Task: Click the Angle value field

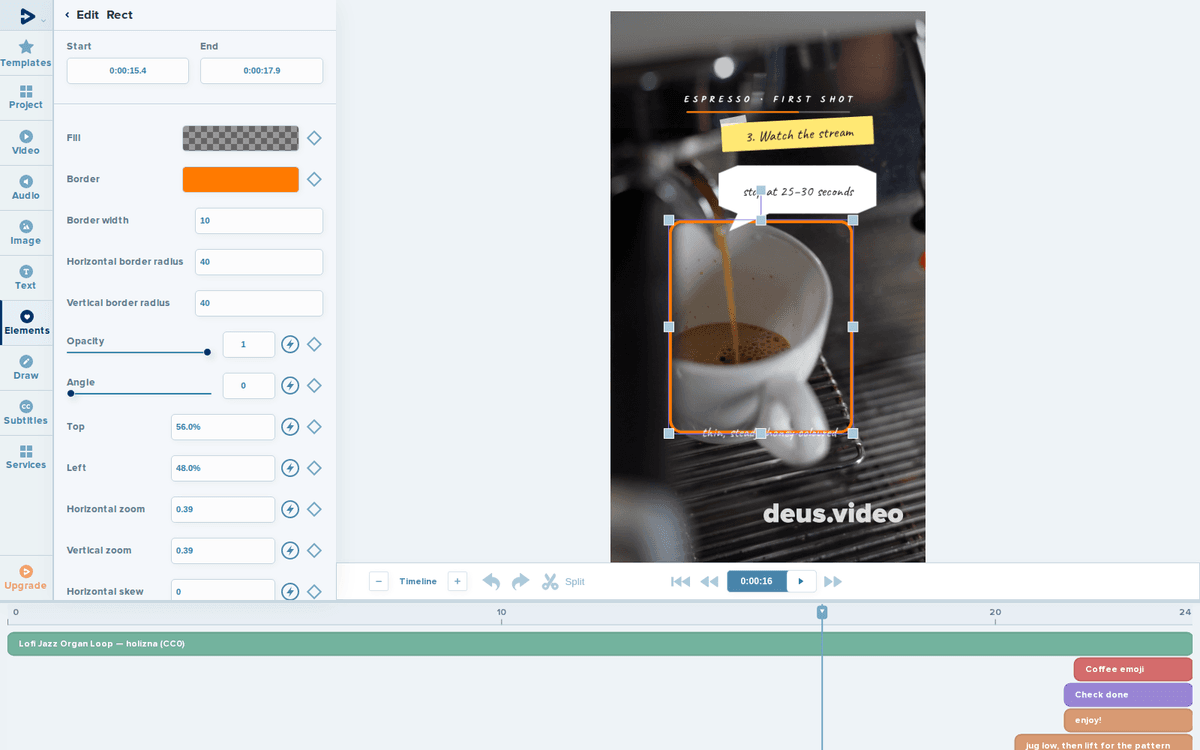Action: [x=248, y=385]
